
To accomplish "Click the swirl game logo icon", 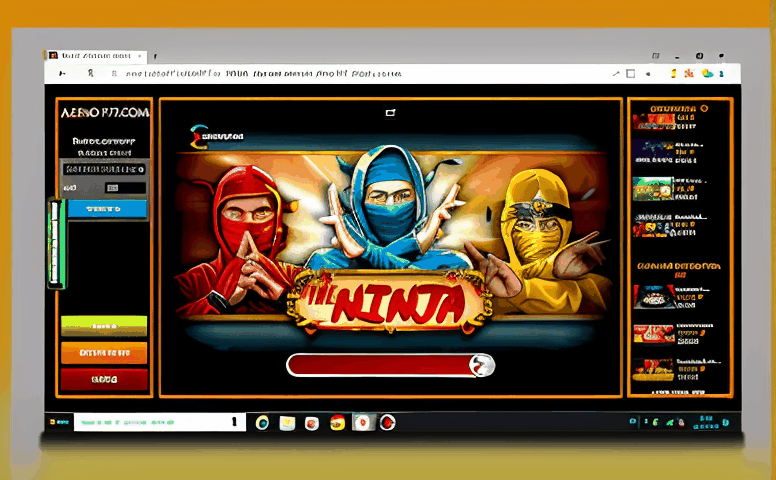I will 197,133.
